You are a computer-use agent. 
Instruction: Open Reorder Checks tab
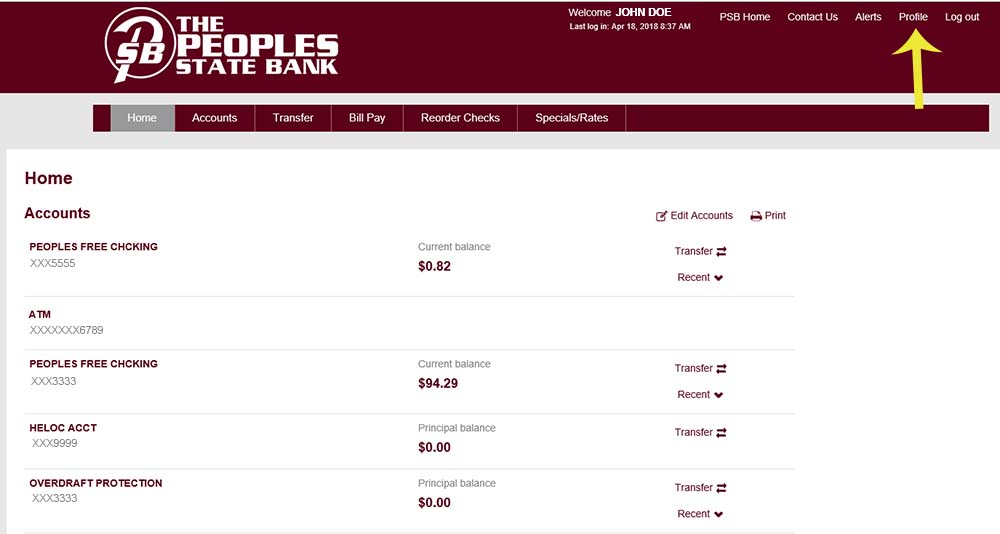(x=460, y=118)
